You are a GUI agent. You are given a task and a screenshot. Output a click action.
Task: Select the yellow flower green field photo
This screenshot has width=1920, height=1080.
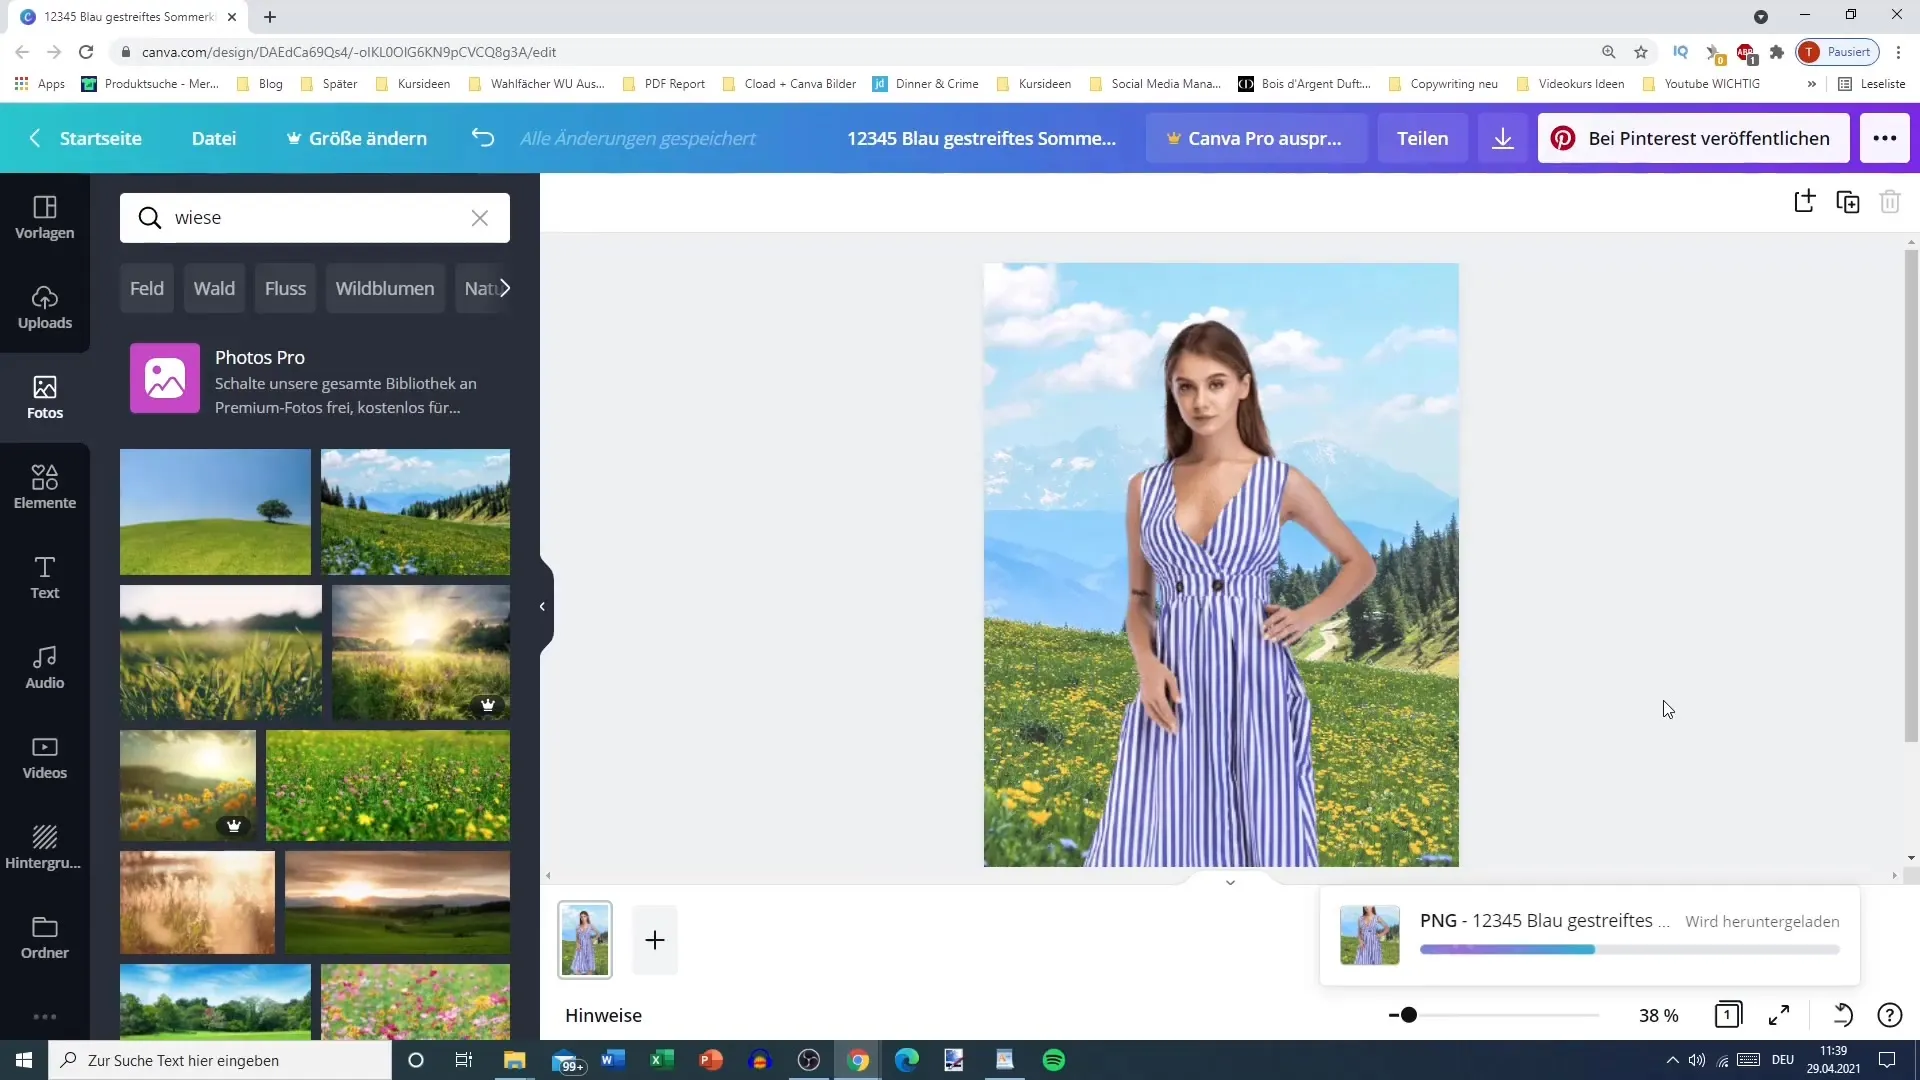pyautogui.click(x=388, y=785)
